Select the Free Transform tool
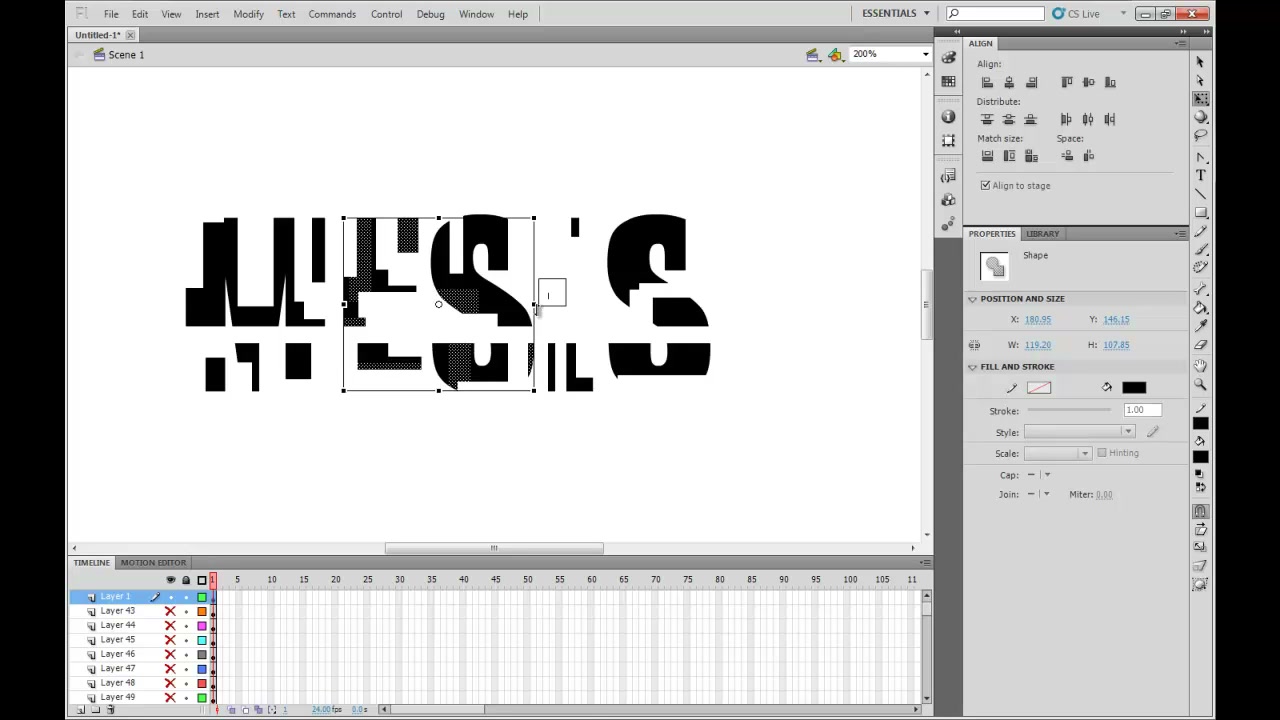1280x720 pixels. click(1200, 99)
